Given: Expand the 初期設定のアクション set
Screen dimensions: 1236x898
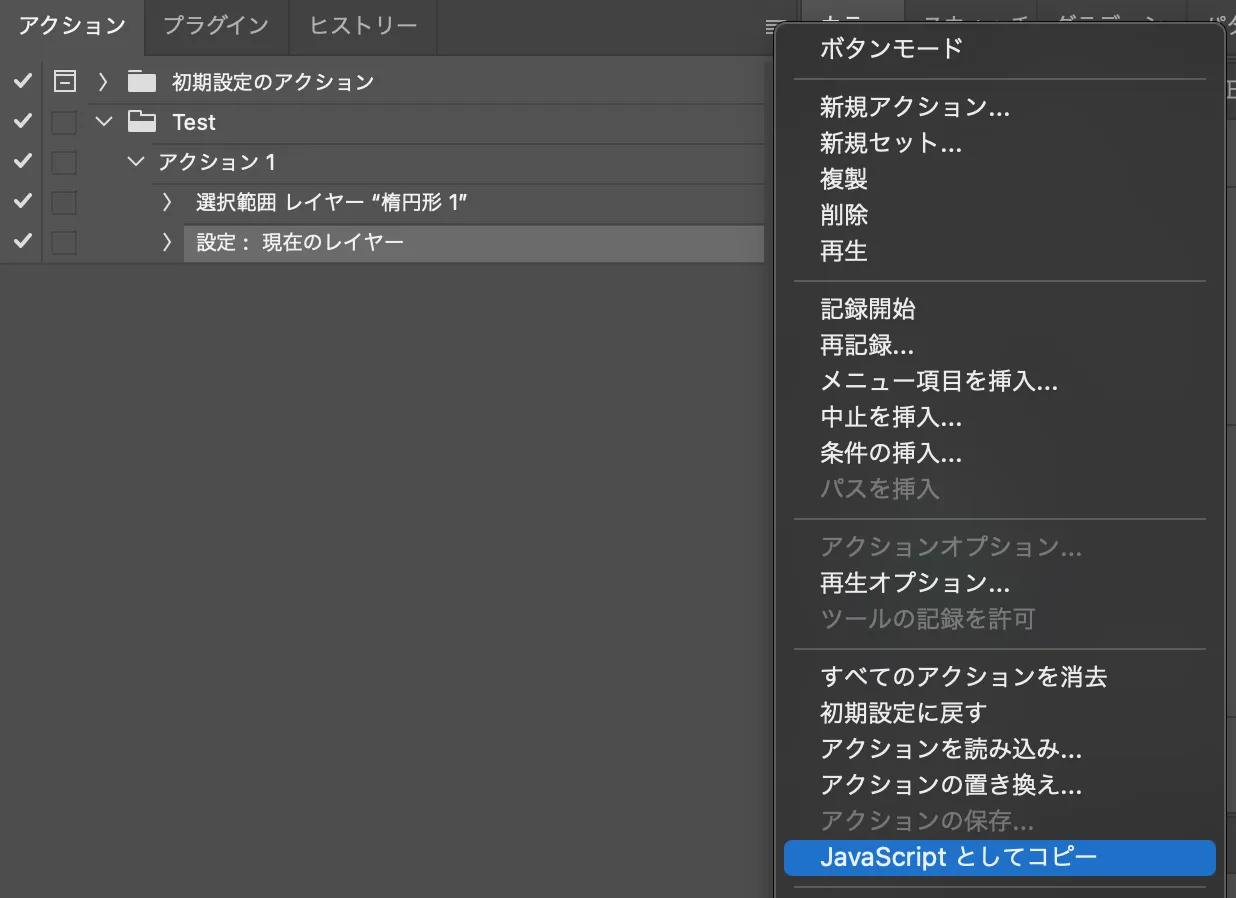Looking at the screenshot, I should tap(103, 82).
